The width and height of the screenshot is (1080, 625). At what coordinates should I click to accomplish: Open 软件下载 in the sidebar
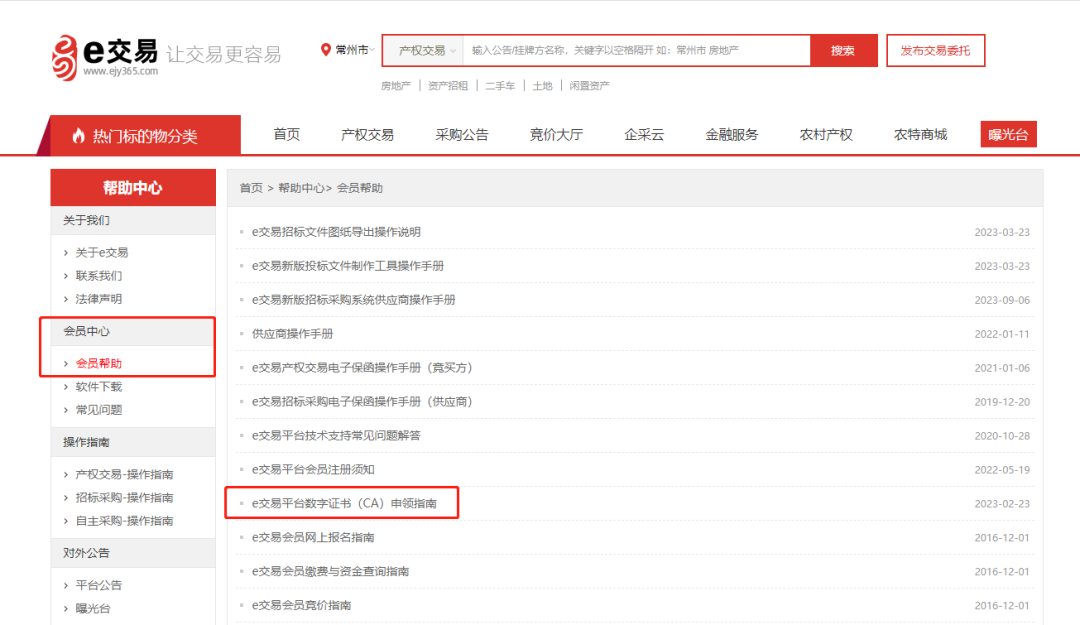[98, 387]
